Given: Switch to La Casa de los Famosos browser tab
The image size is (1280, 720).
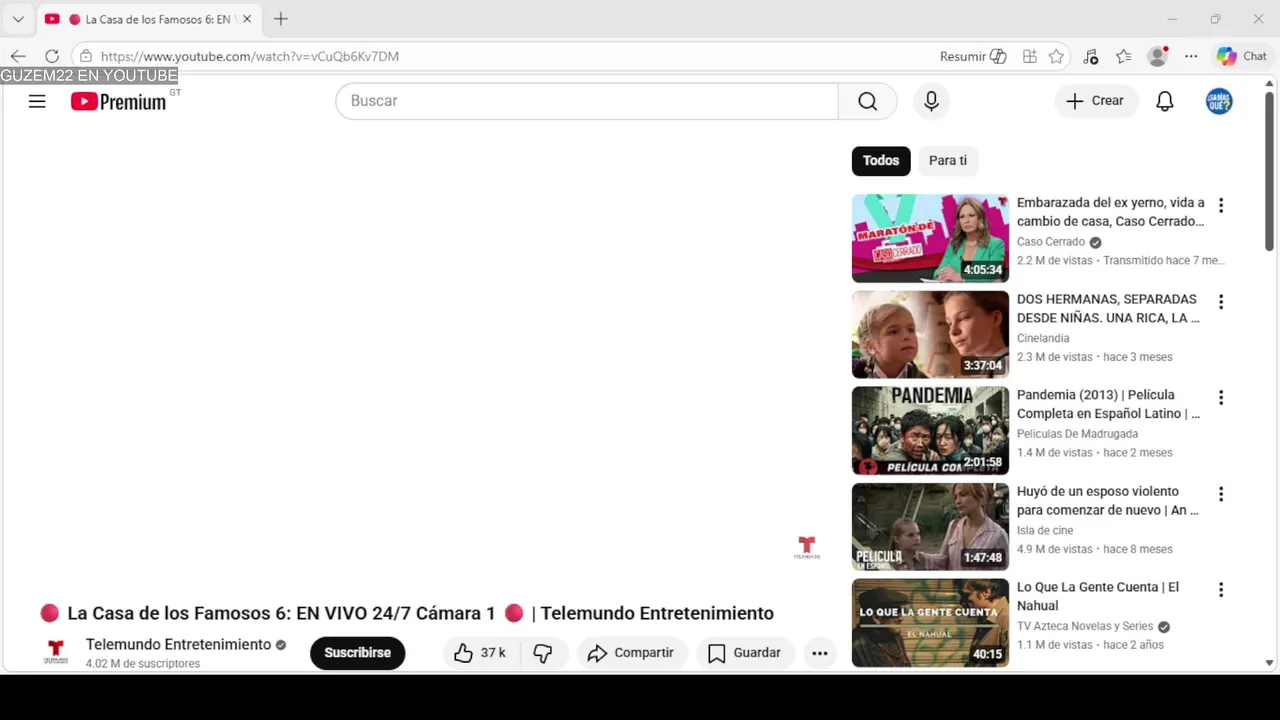Looking at the screenshot, I should (x=148, y=19).
